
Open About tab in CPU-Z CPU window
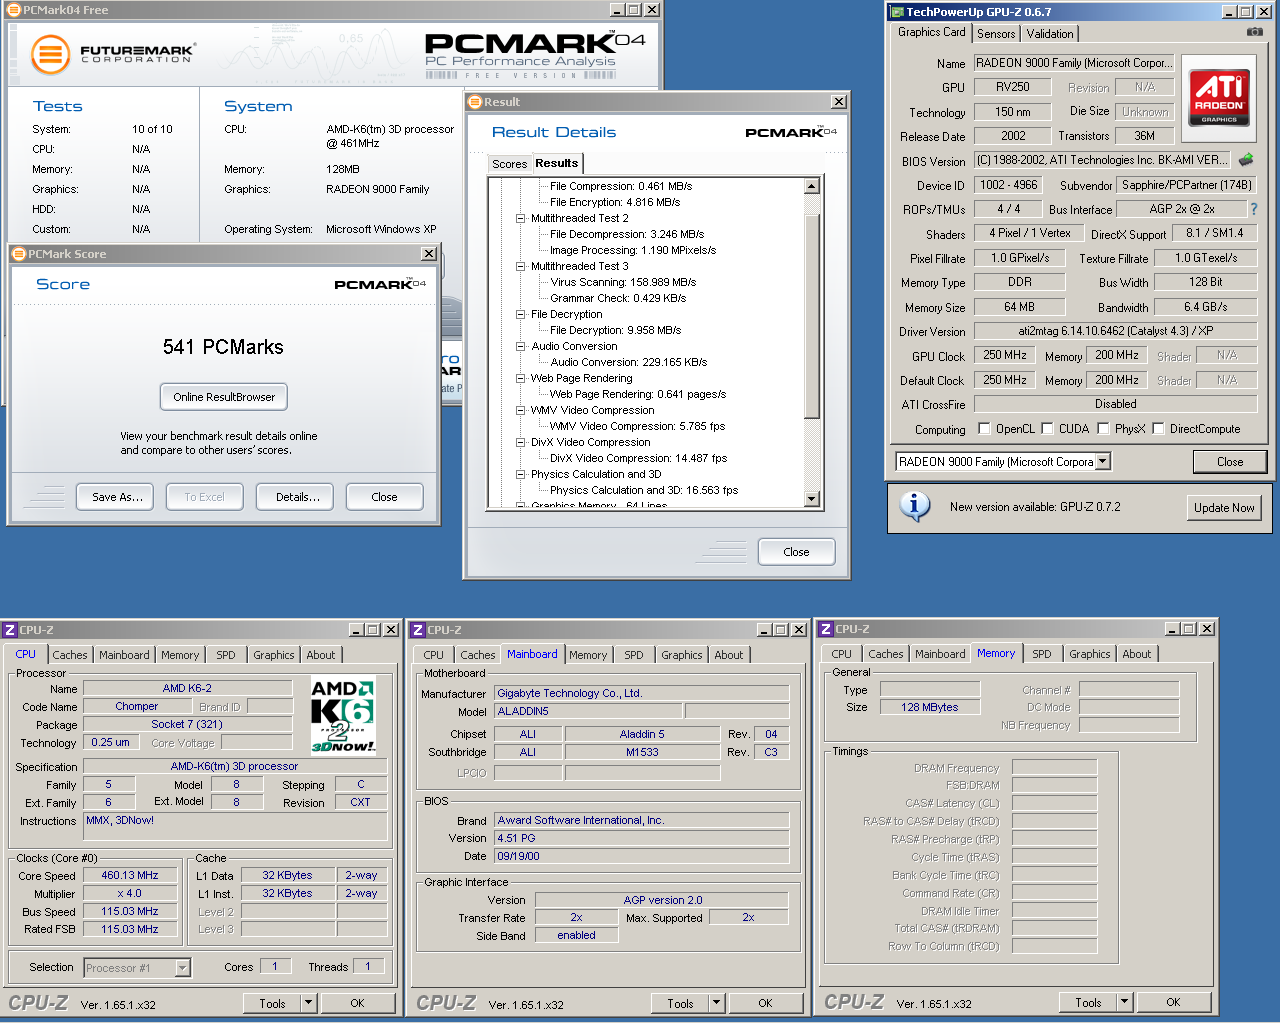[x=321, y=655]
